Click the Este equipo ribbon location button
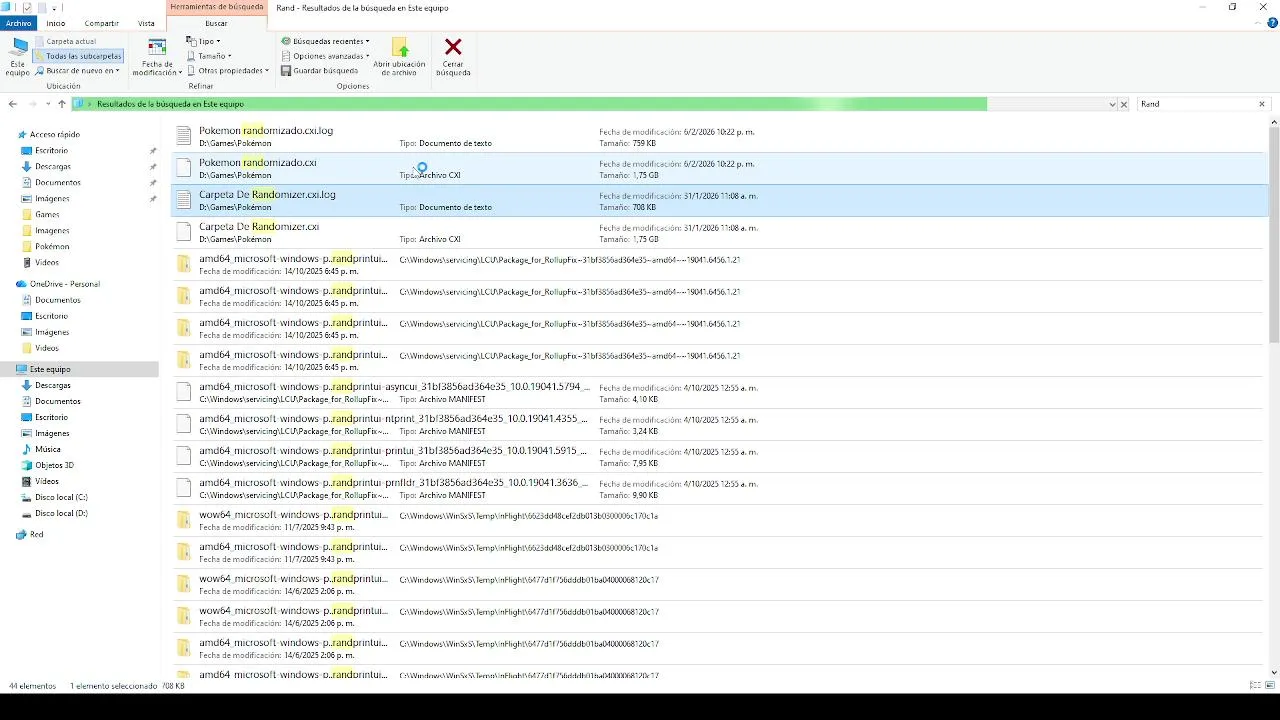Viewport: 1280px width, 720px height. [18, 57]
